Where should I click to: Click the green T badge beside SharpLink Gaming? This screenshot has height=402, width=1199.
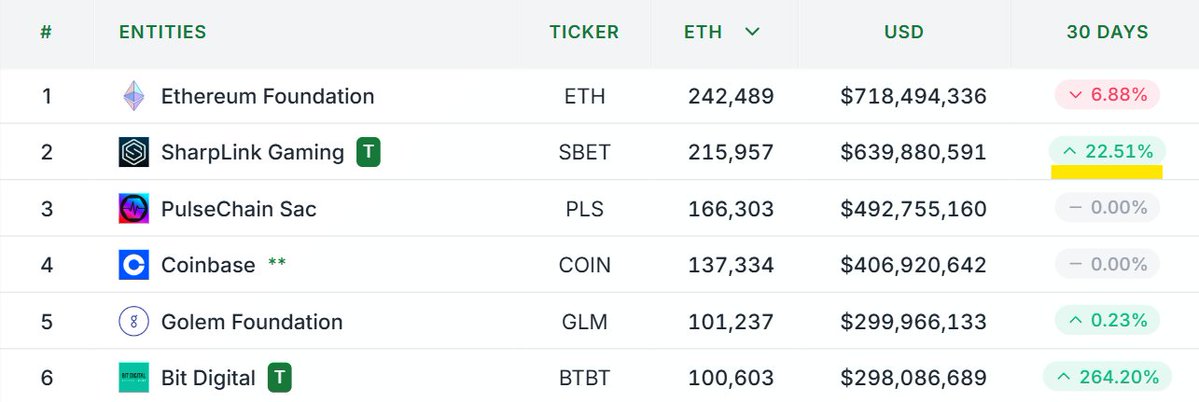point(368,152)
